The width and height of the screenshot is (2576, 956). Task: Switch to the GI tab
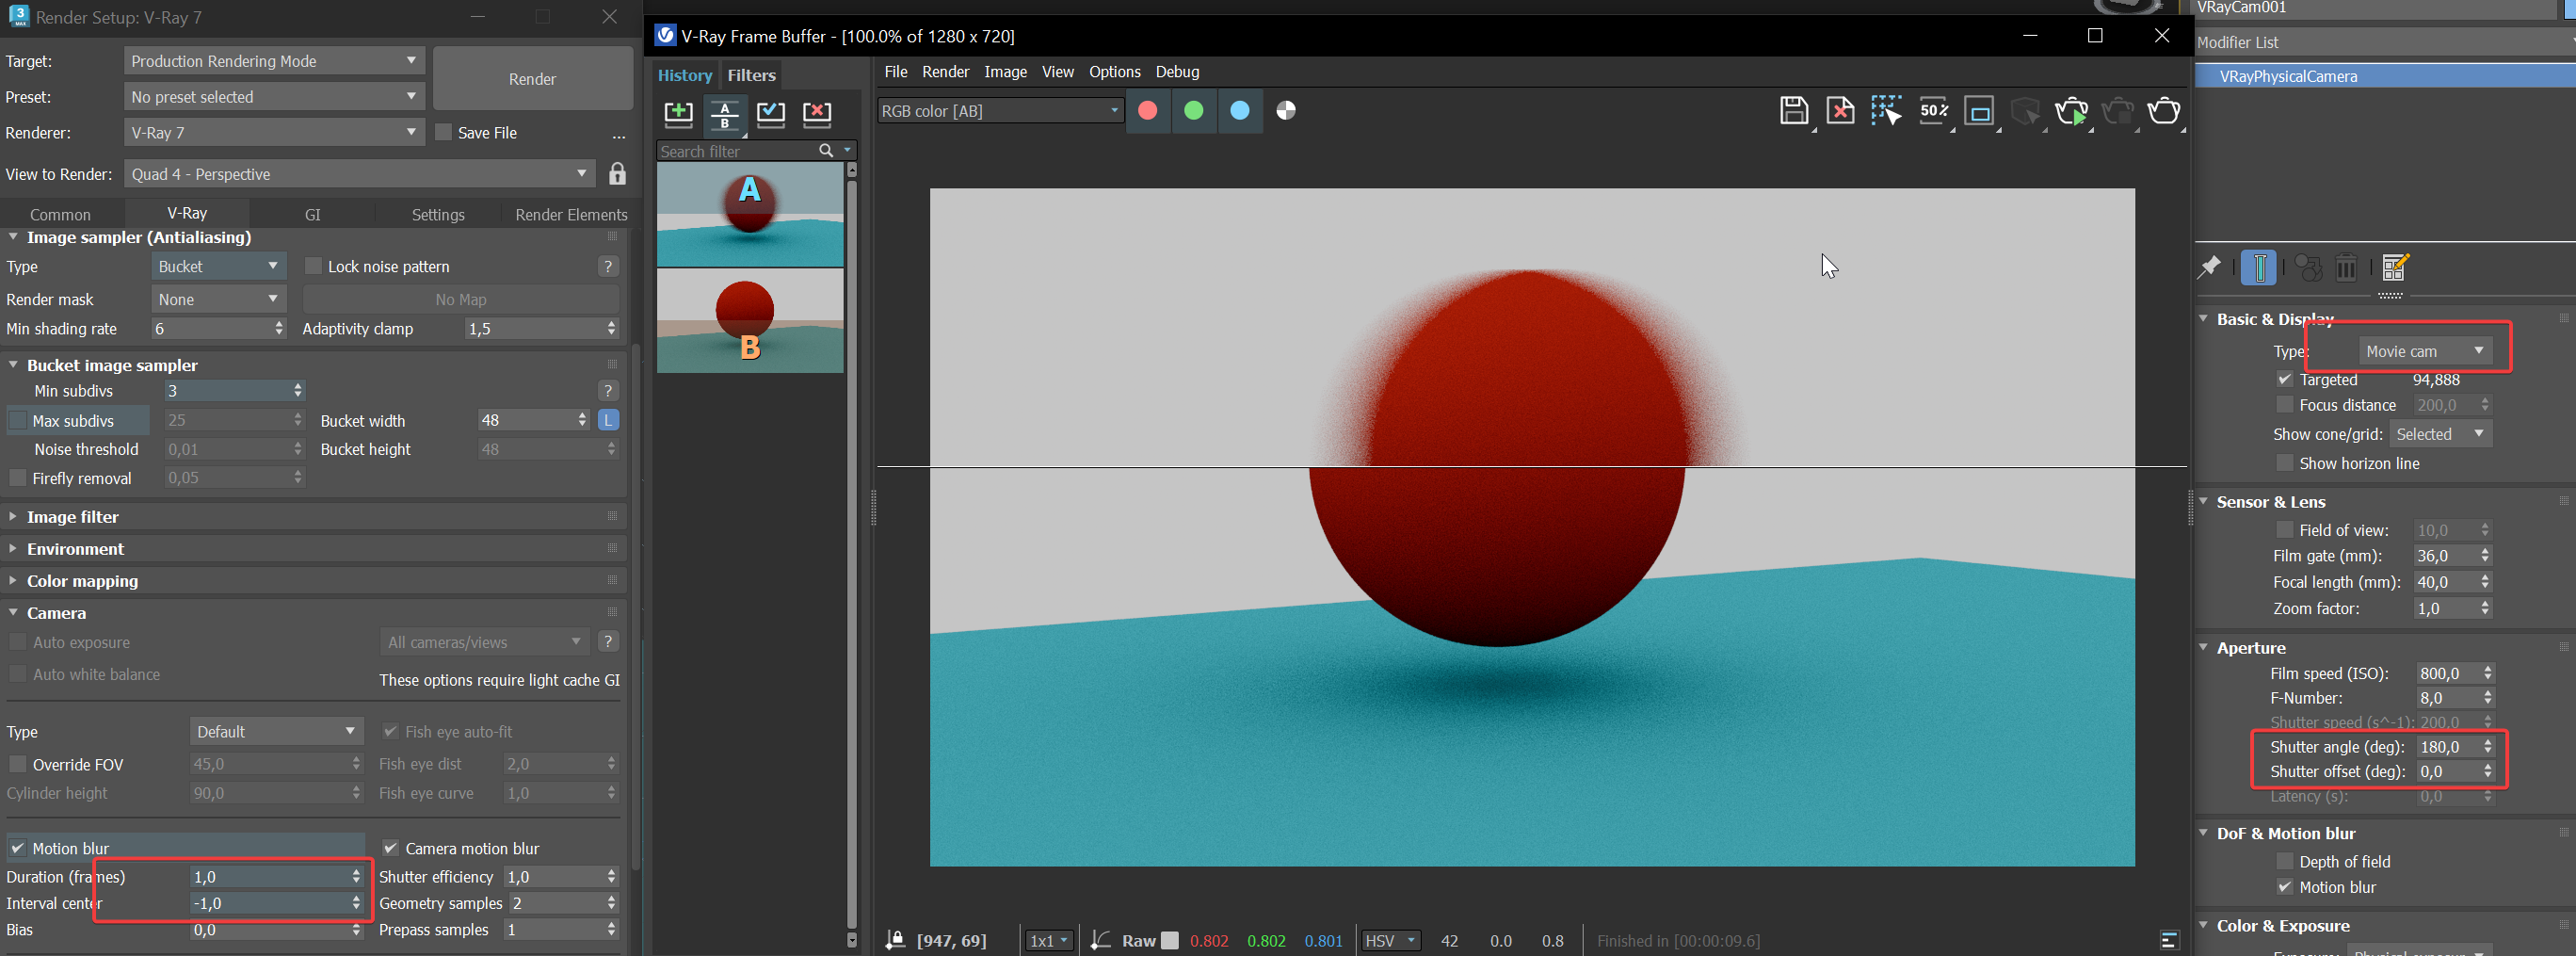point(312,214)
